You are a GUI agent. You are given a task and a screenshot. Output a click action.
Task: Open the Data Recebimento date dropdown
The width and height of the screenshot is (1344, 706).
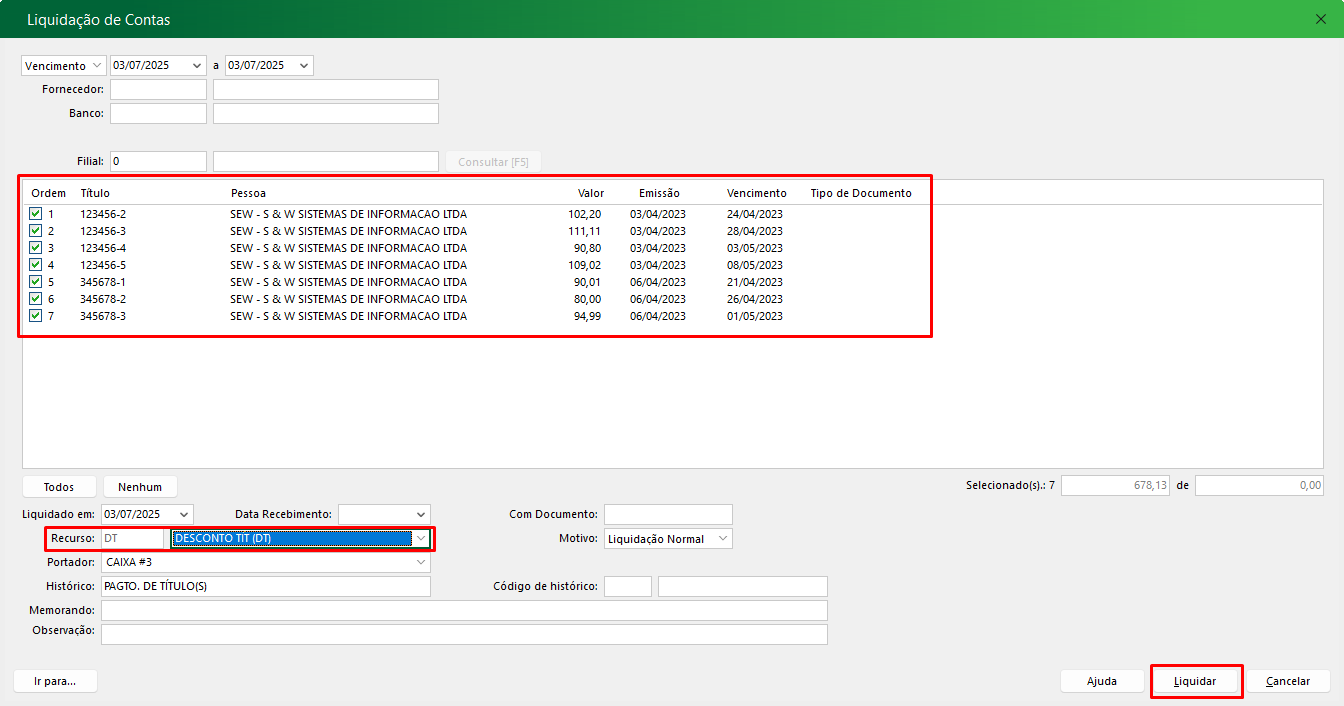(x=421, y=514)
